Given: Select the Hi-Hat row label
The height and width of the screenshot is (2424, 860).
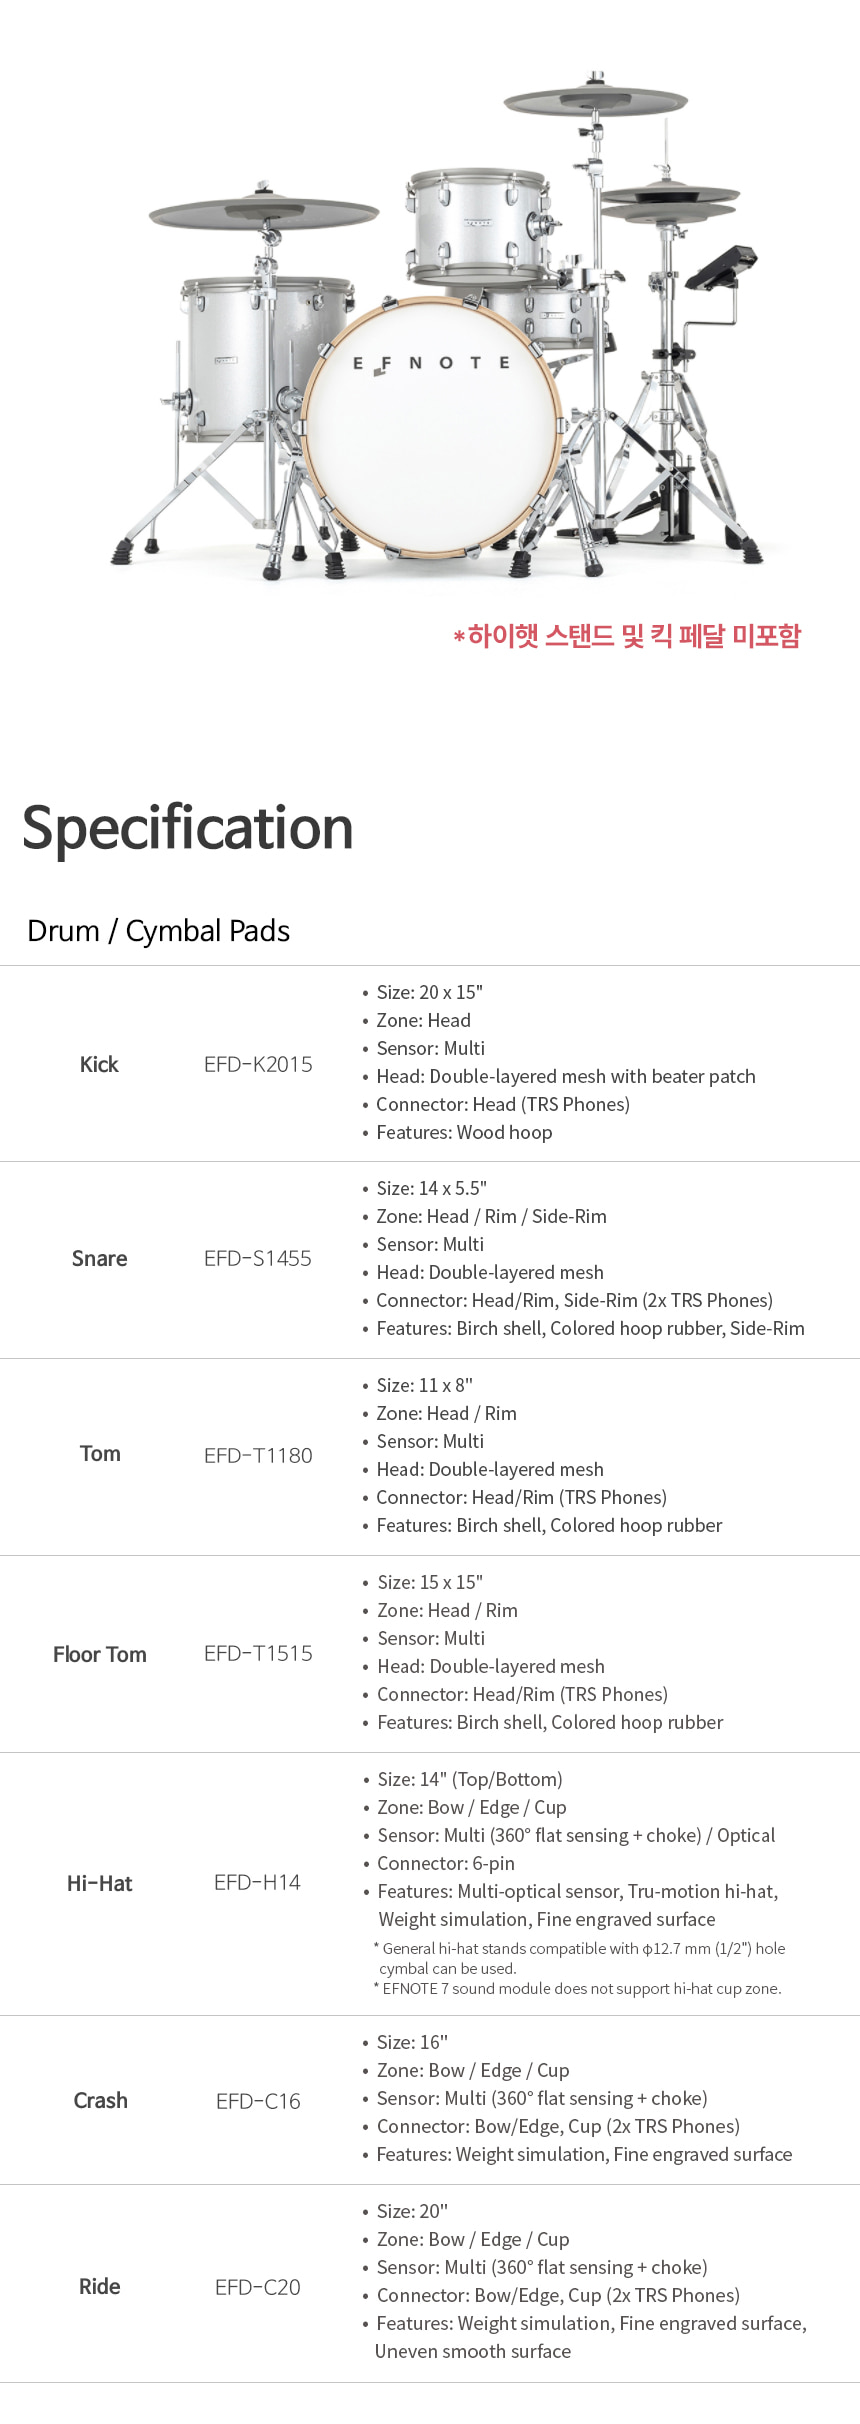Looking at the screenshot, I should coord(100,1884).
